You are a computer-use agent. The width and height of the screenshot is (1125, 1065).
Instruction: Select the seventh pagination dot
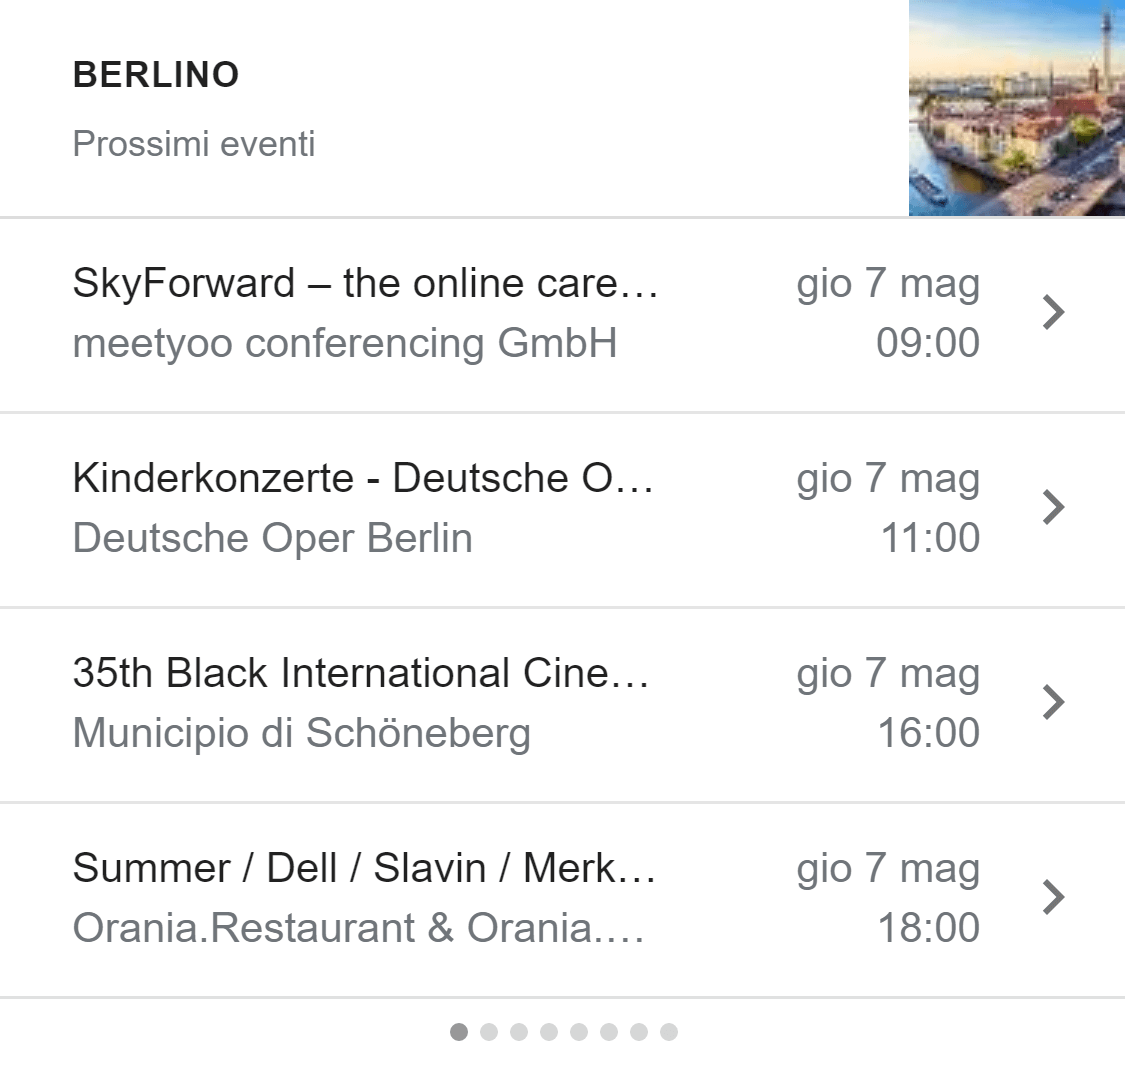coord(639,1032)
